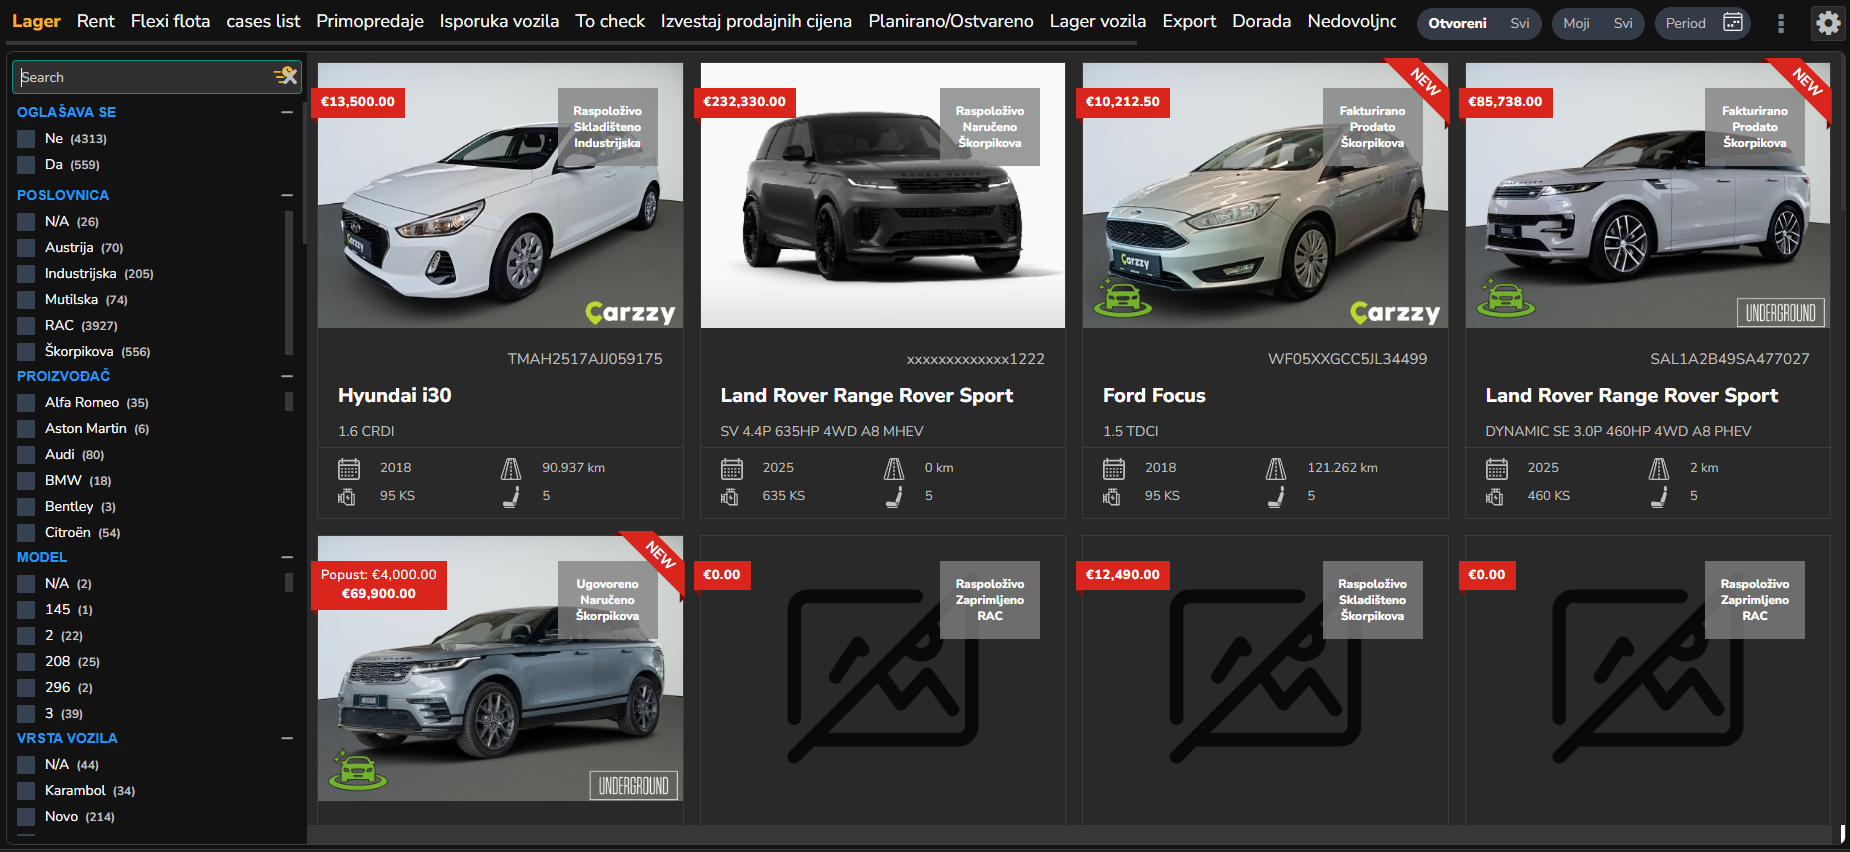The image size is (1850, 852).
Task: Tick the Austrija branch checkbox
Action: [26, 248]
